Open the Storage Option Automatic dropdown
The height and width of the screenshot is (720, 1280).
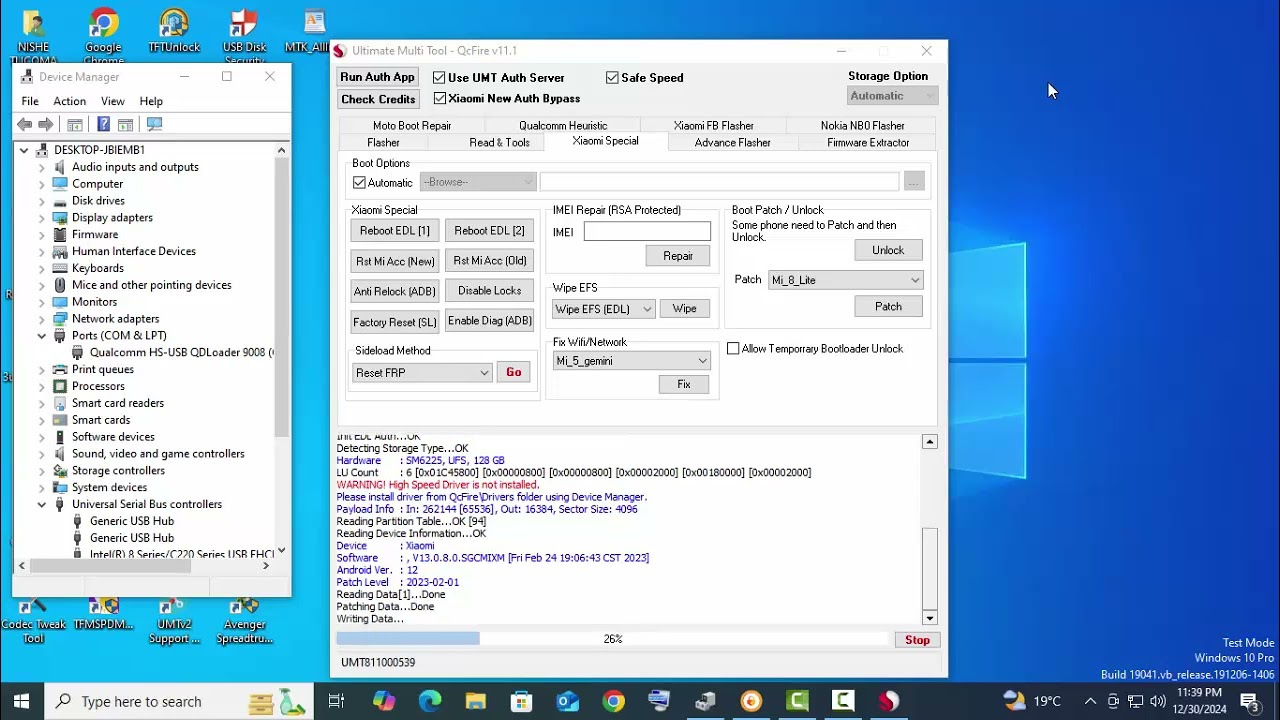point(892,95)
